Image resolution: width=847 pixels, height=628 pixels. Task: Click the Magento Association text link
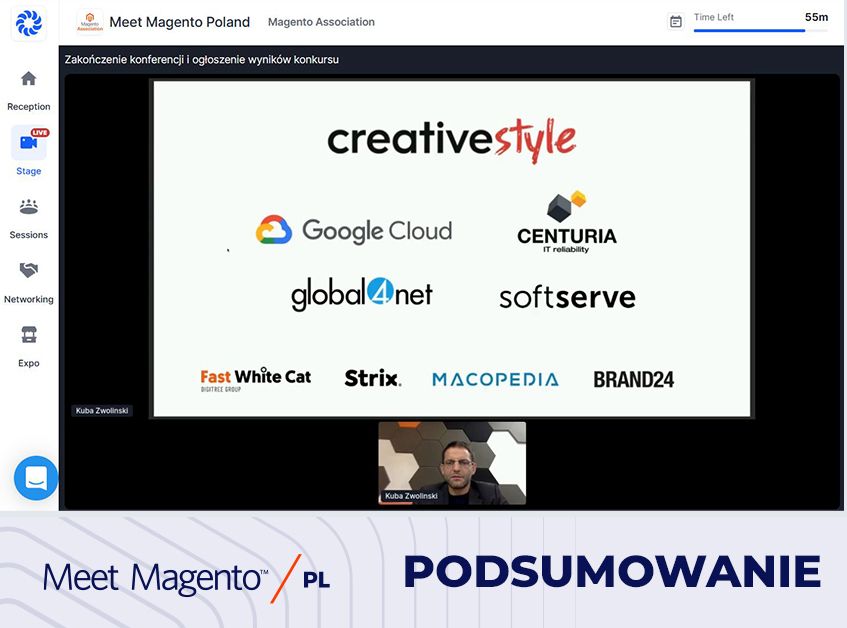[320, 21]
